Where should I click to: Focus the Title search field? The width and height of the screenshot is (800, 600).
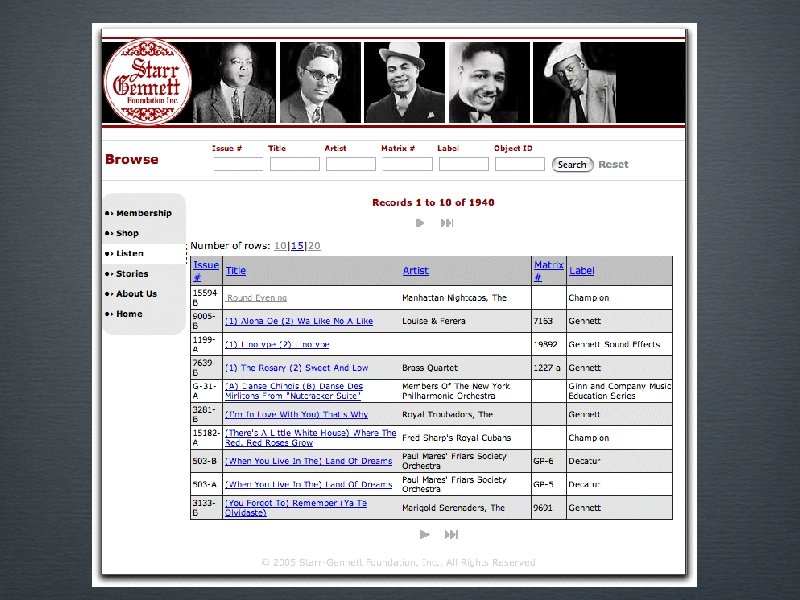[295, 164]
